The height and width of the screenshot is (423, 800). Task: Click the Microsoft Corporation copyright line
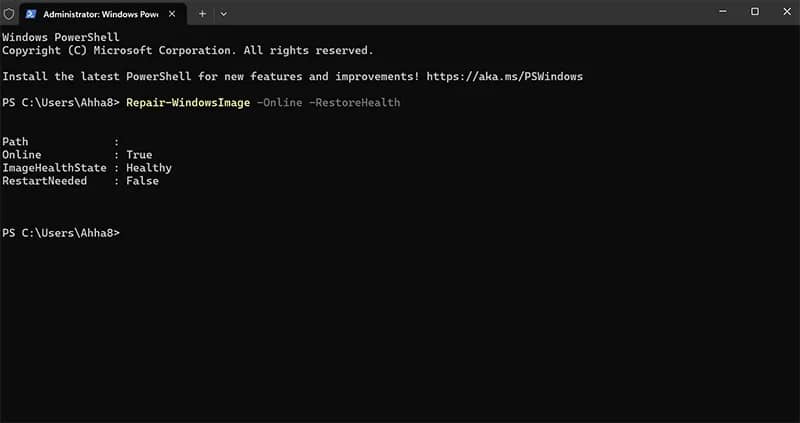tap(187, 50)
